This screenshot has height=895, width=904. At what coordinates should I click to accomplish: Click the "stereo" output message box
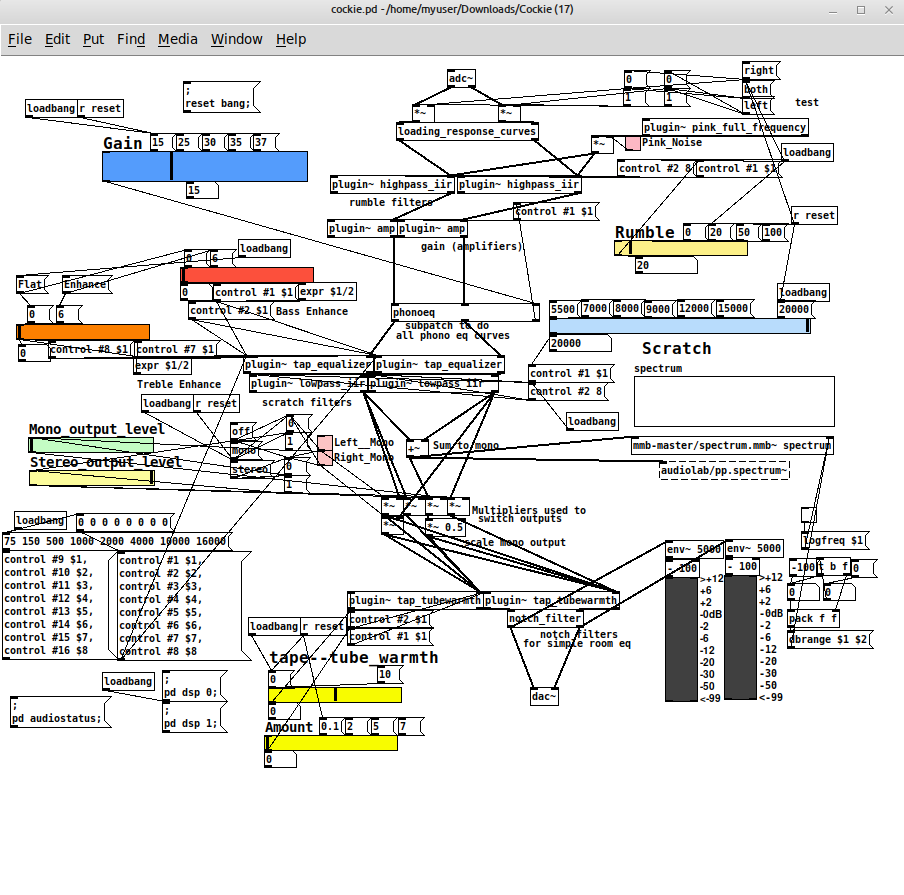point(251,469)
